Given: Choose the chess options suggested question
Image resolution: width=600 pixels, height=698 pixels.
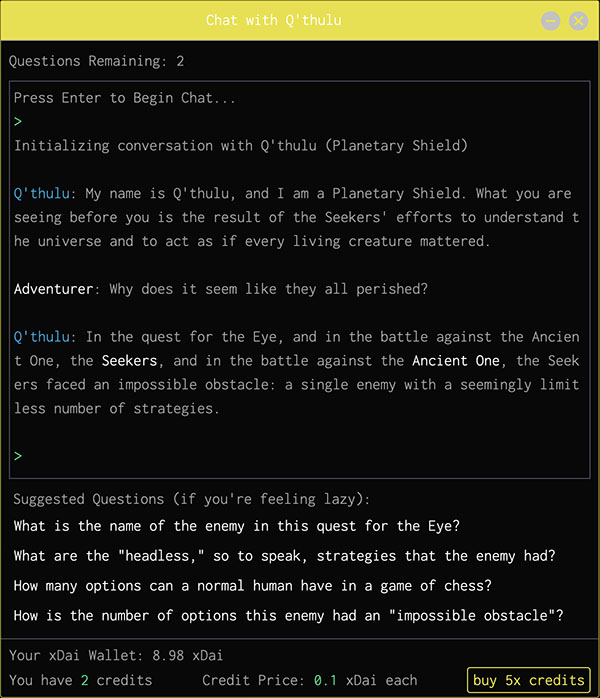Looking at the screenshot, I should click(x=252, y=586).
